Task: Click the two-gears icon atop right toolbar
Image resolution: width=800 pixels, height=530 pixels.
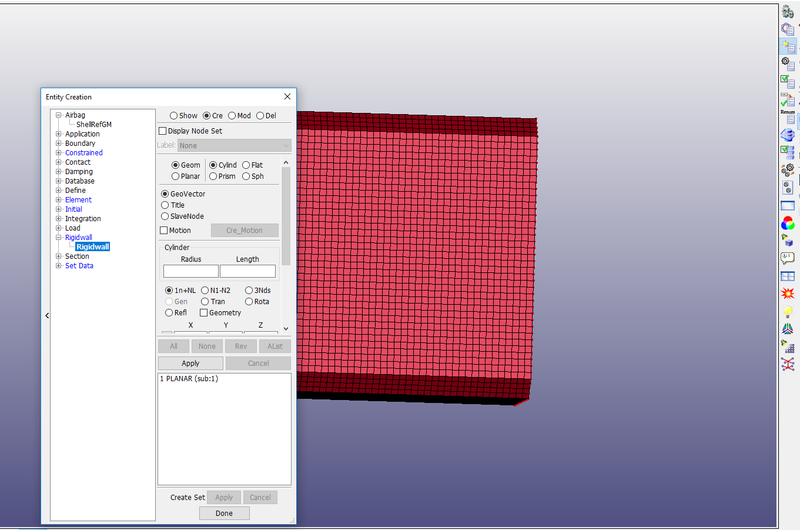Action: (788, 12)
